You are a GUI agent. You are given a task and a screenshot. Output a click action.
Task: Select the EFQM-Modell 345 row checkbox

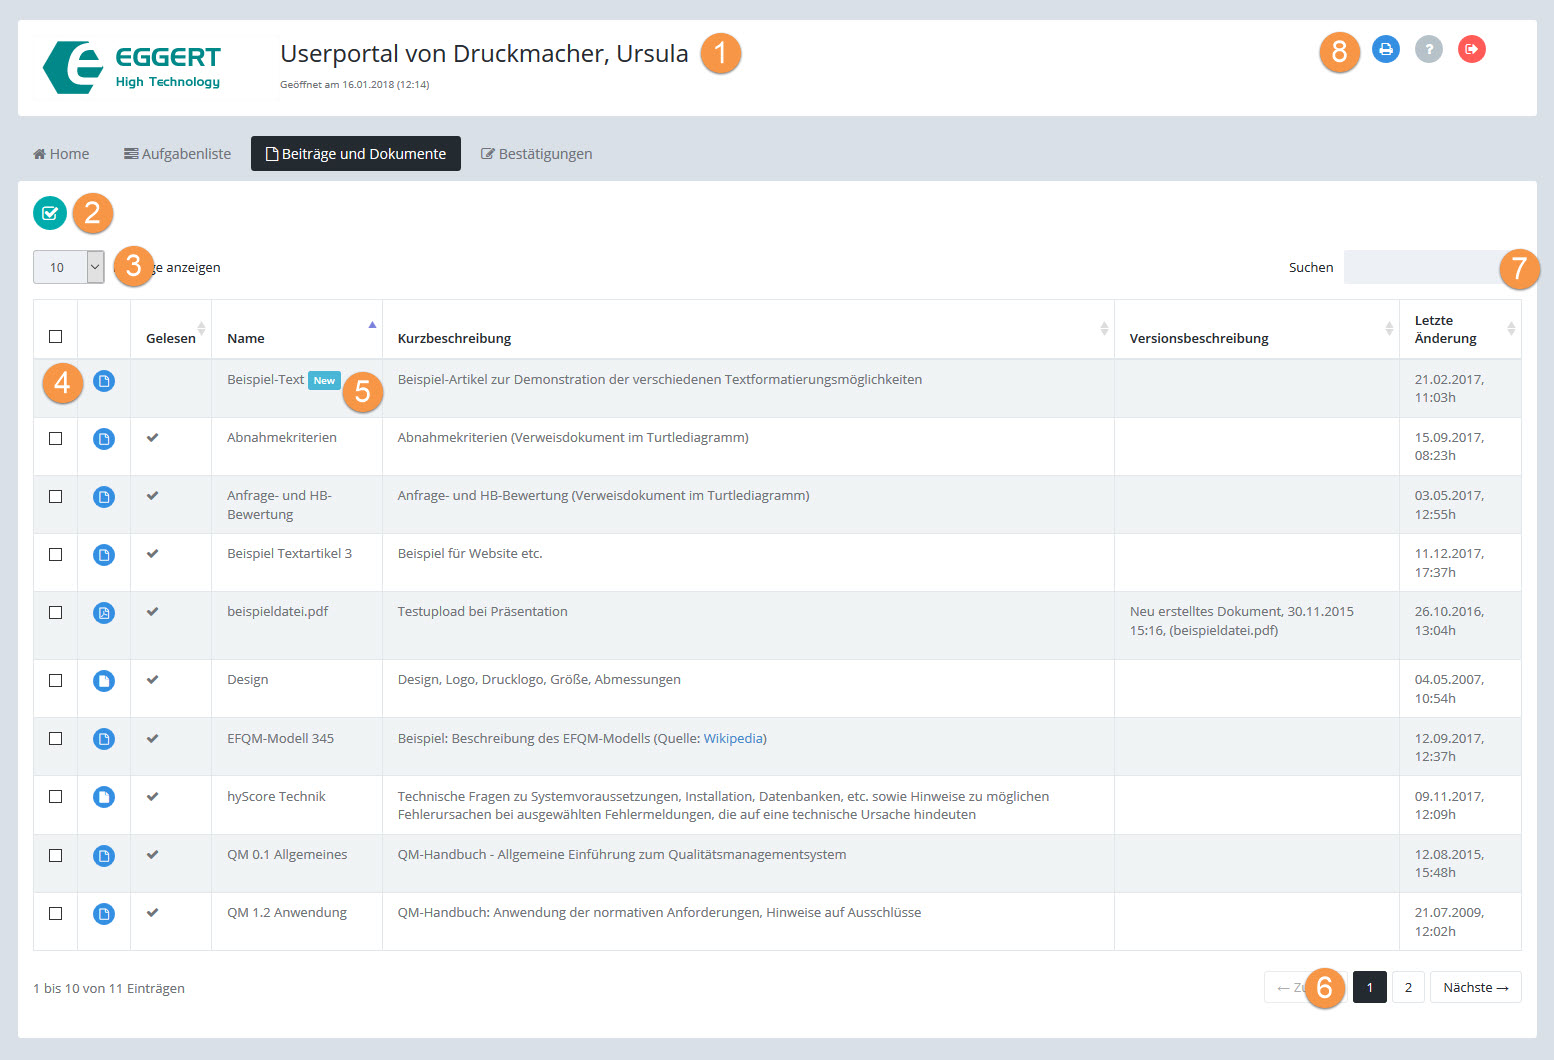(56, 739)
